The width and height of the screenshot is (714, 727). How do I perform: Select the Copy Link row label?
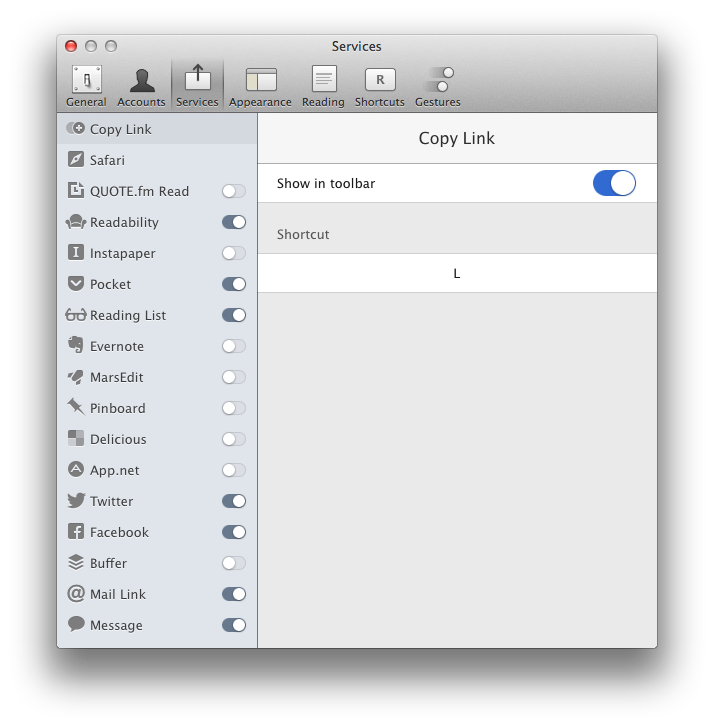121,129
